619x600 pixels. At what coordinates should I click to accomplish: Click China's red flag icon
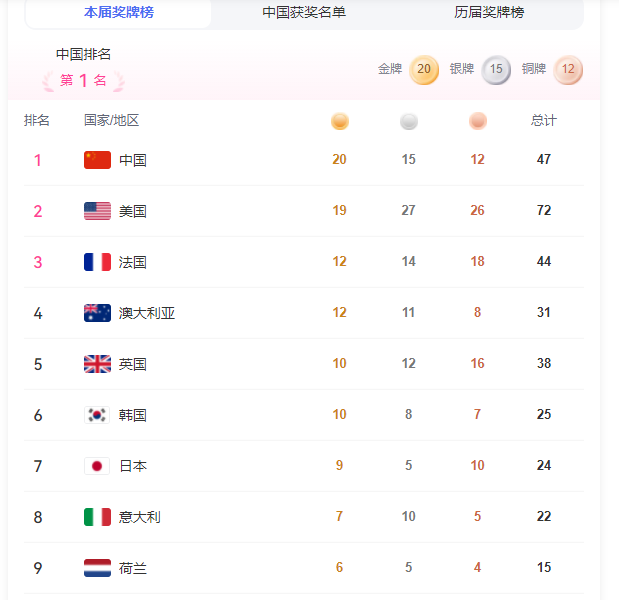point(97,160)
